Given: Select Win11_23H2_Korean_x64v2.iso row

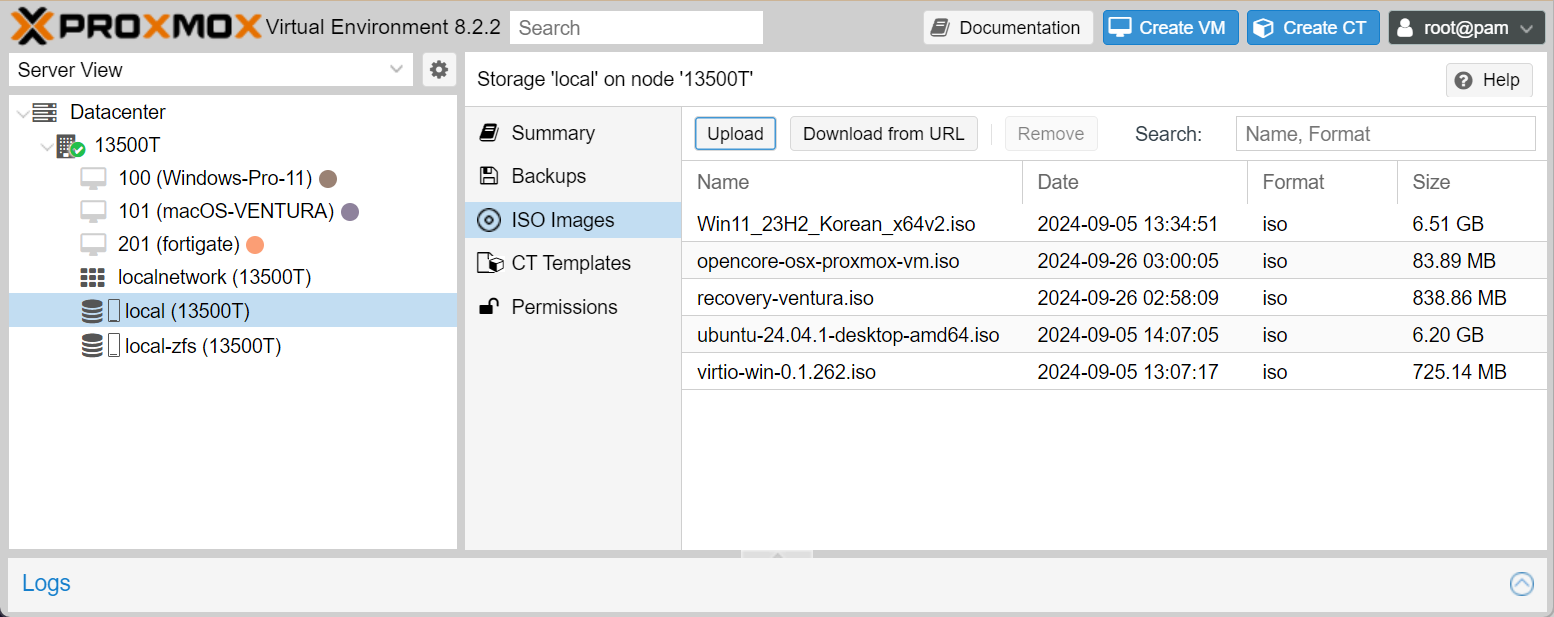Looking at the screenshot, I should pyautogui.click(x=1114, y=224).
